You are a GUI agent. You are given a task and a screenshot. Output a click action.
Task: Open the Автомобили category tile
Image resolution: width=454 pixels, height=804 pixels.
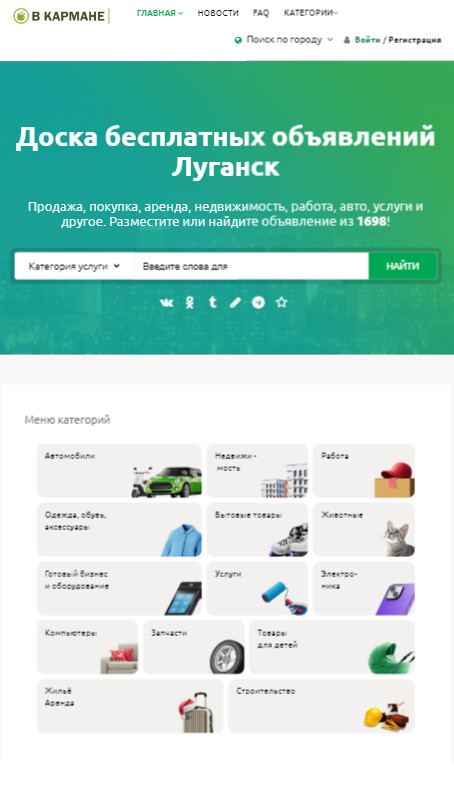(120, 471)
